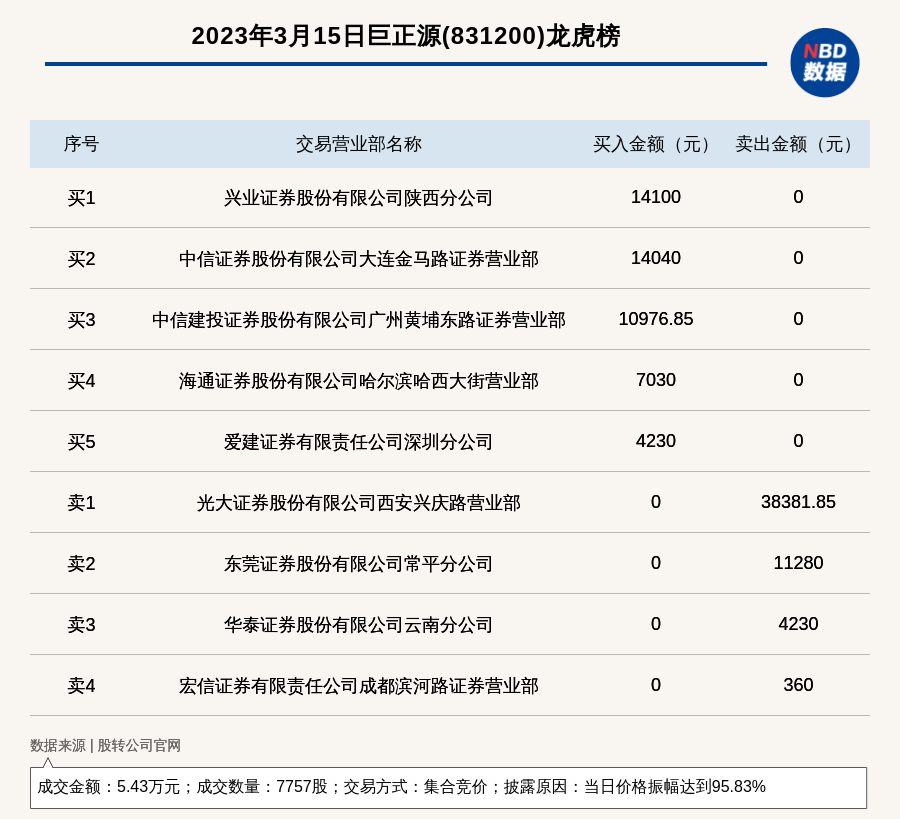900x819 pixels.
Task: Click the 买1 row label
Action: point(81,198)
